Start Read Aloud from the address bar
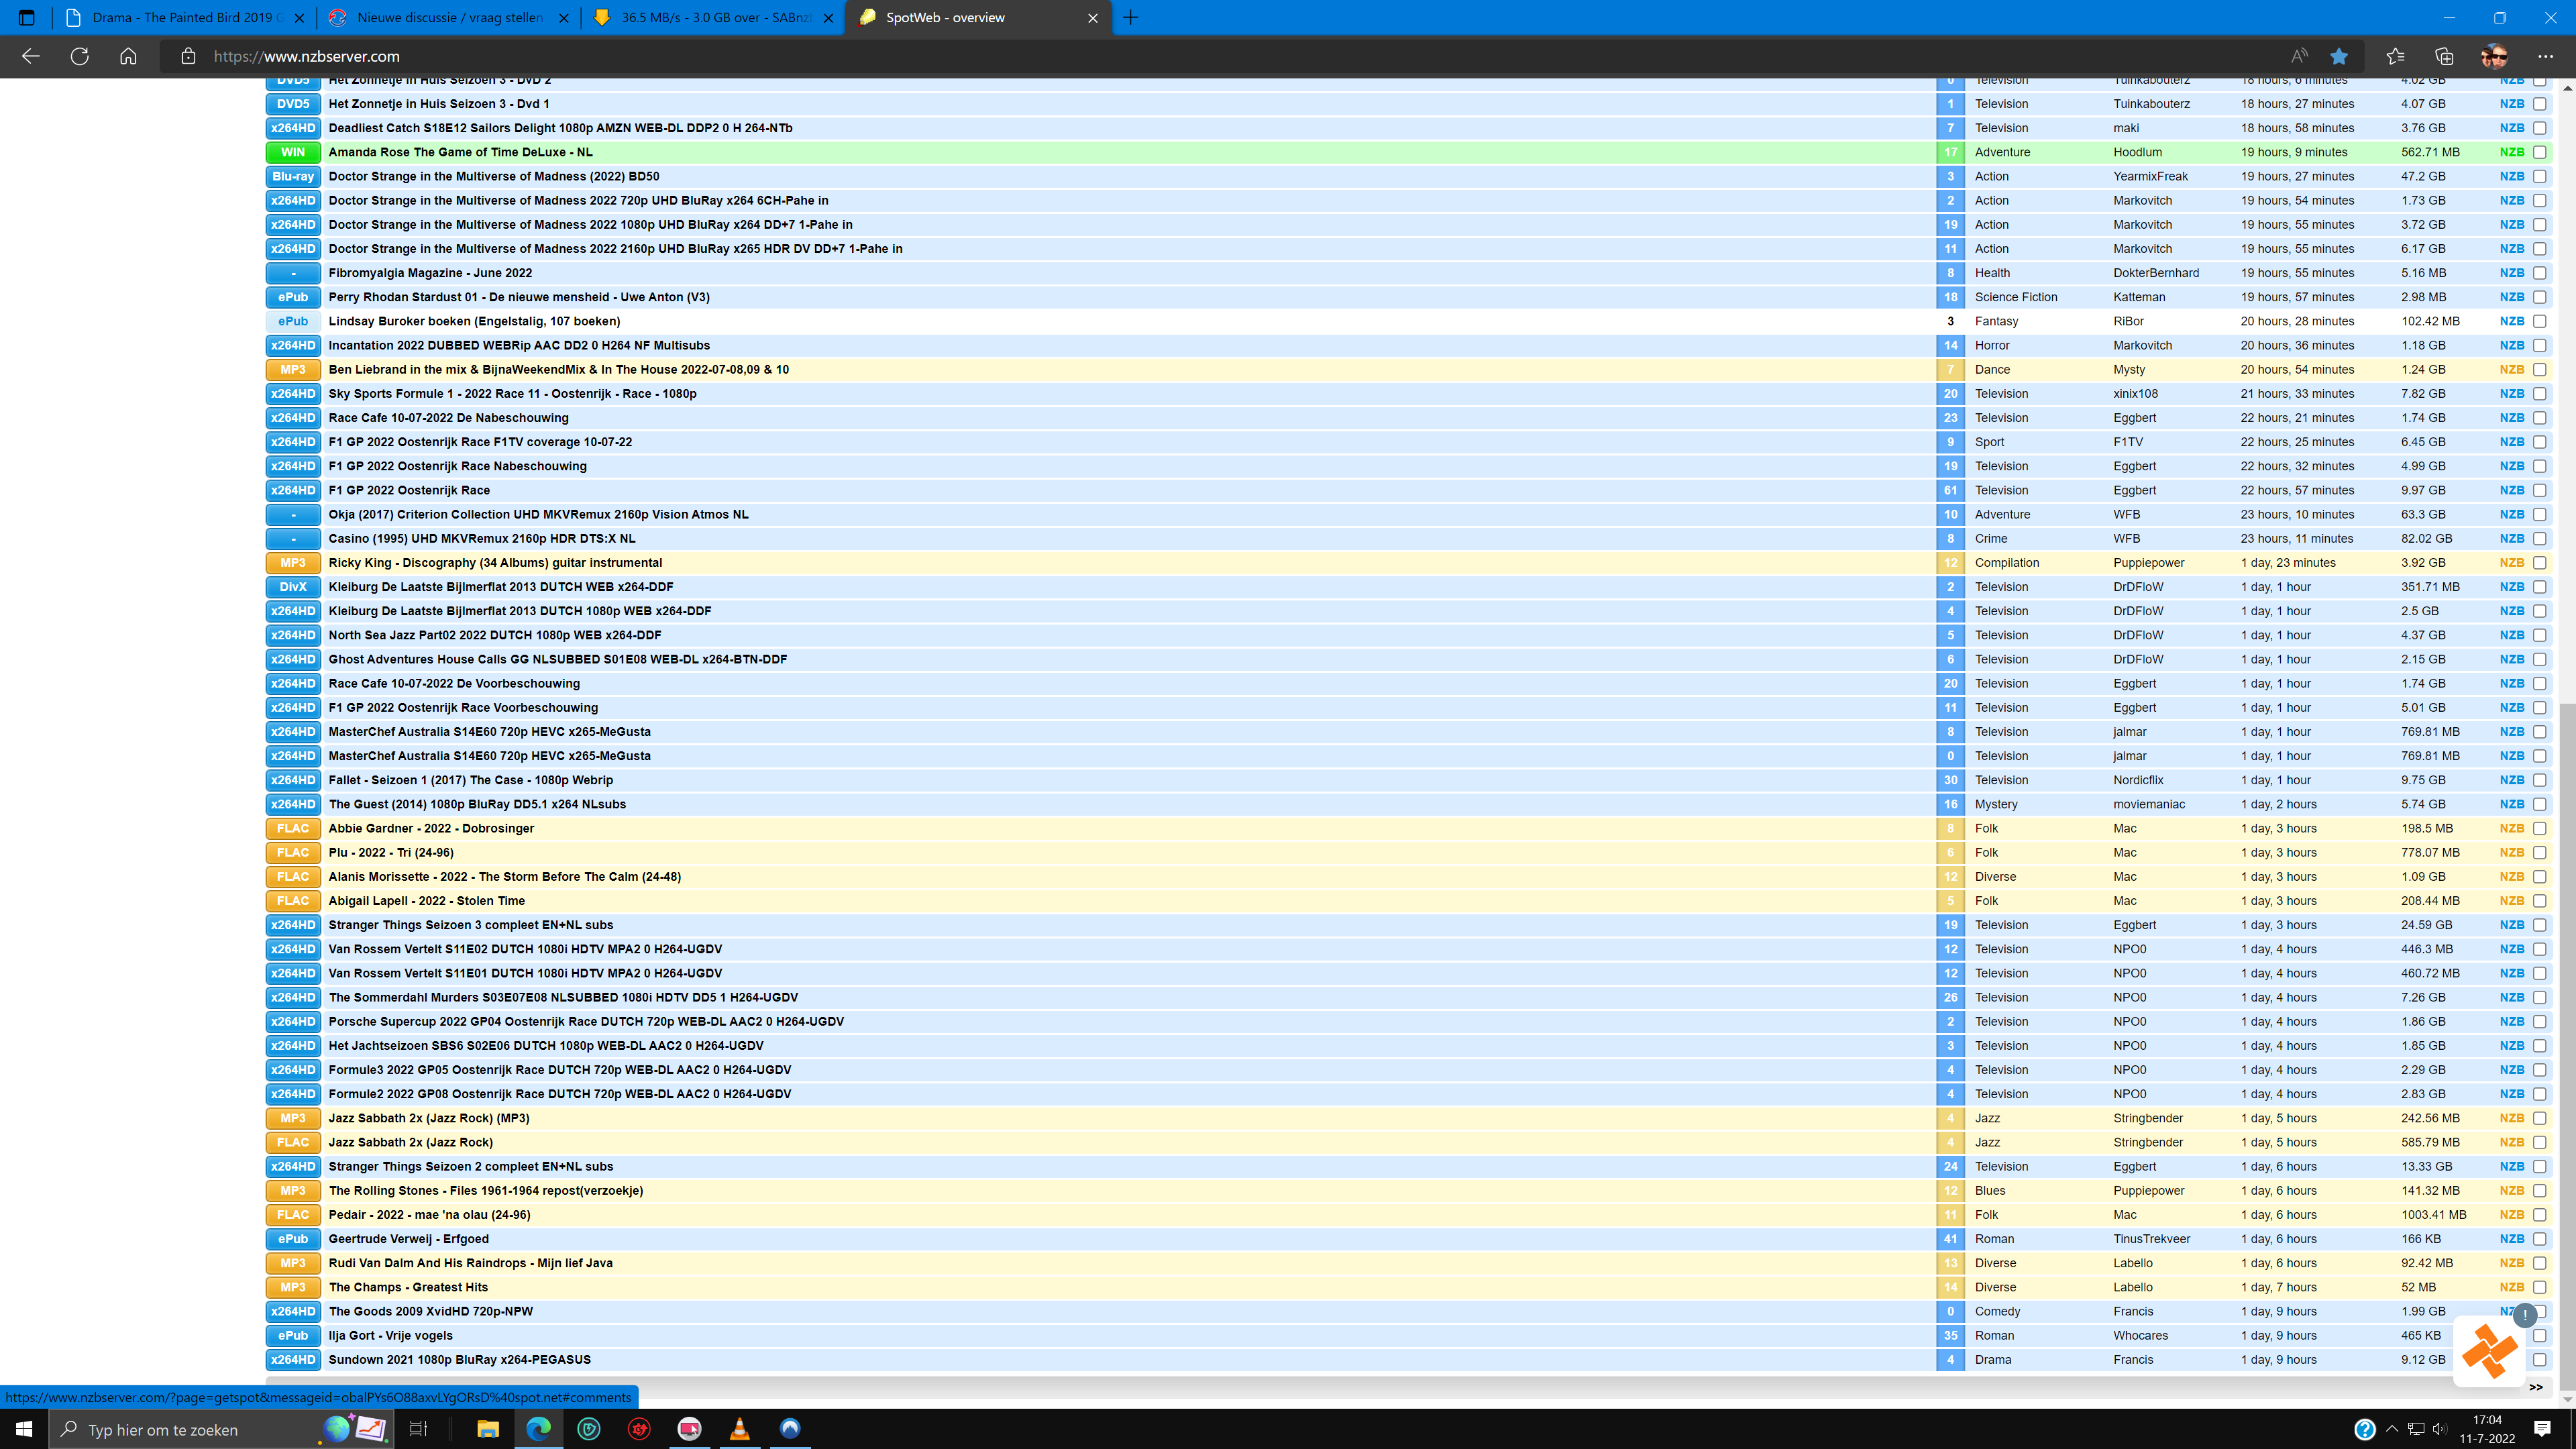This screenshot has height=1449, width=2576. coord(2299,56)
